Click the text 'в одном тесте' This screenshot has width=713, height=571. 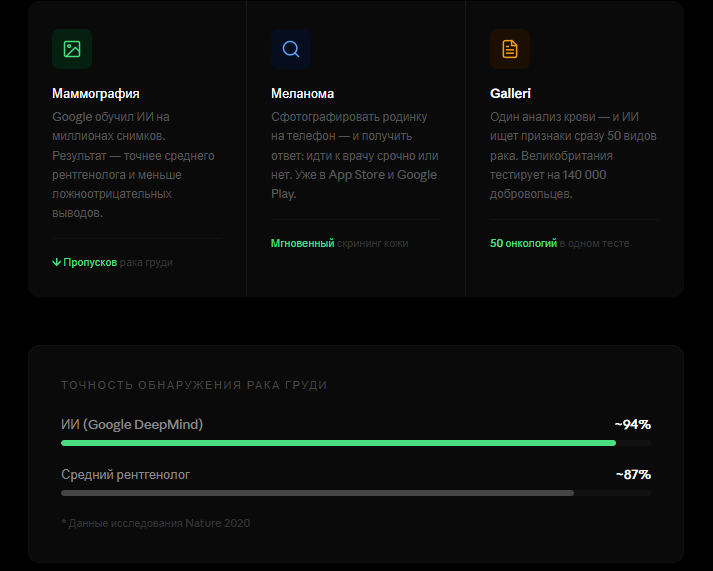594,243
